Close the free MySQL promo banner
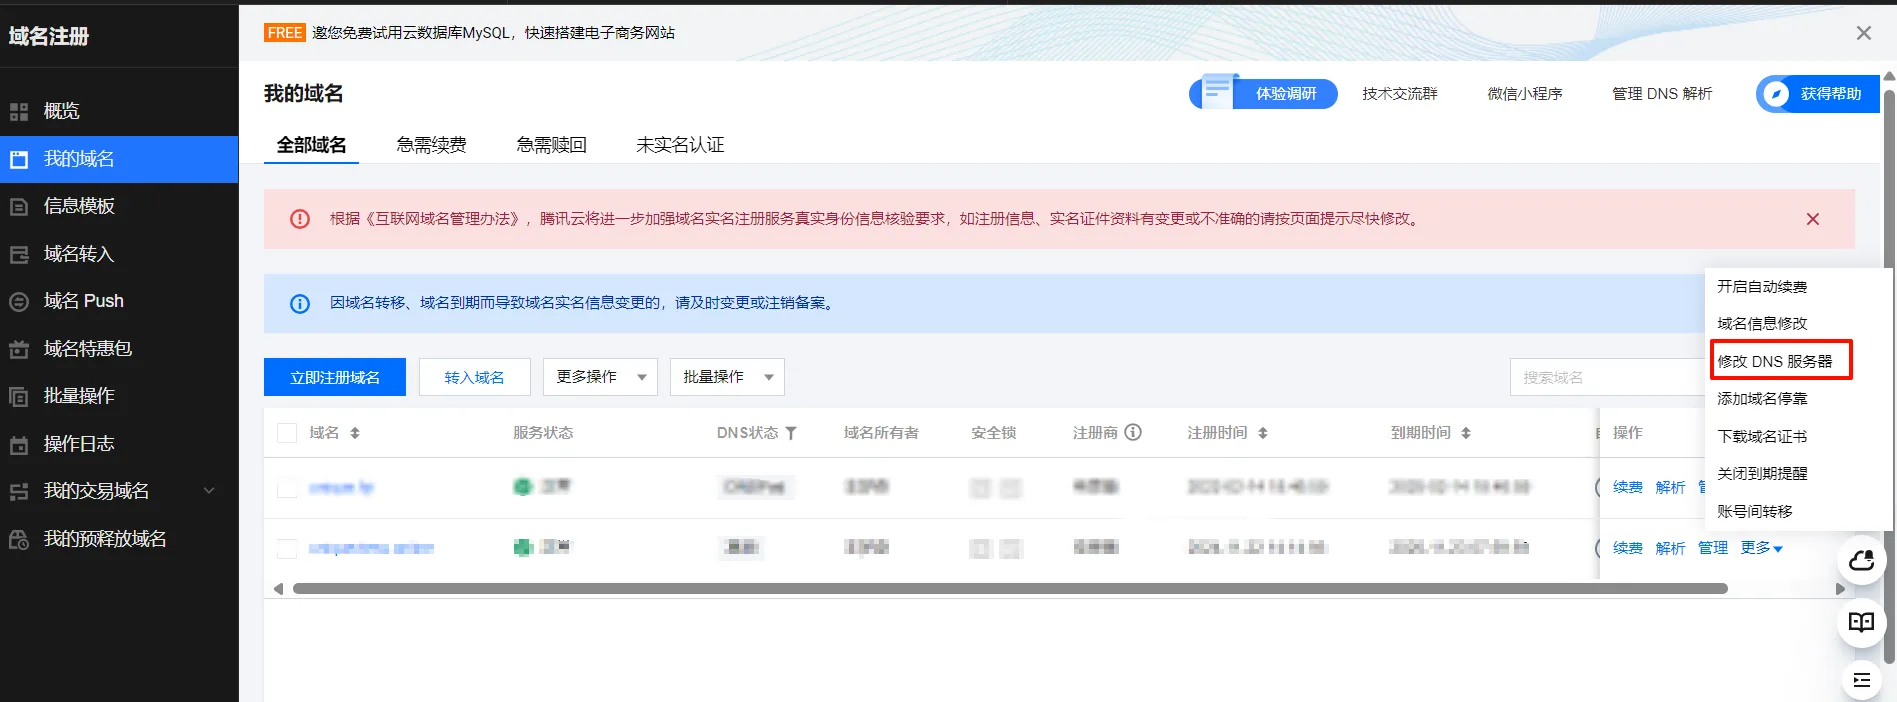This screenshot has height=702, width=1897. [1863, 33]
